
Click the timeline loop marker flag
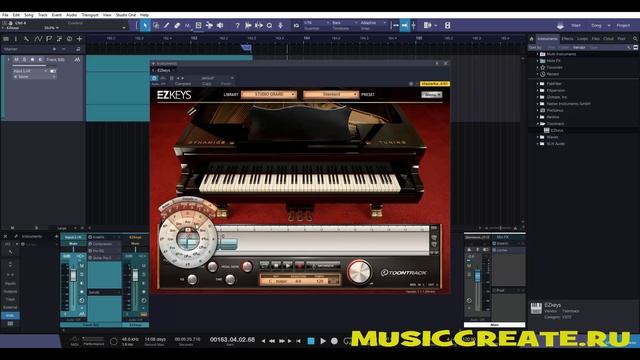coord(246,48)
